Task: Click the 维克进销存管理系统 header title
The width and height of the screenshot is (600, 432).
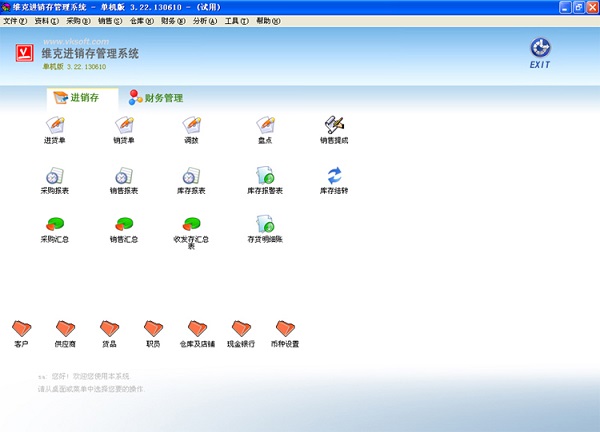Action: coord(90,53)
